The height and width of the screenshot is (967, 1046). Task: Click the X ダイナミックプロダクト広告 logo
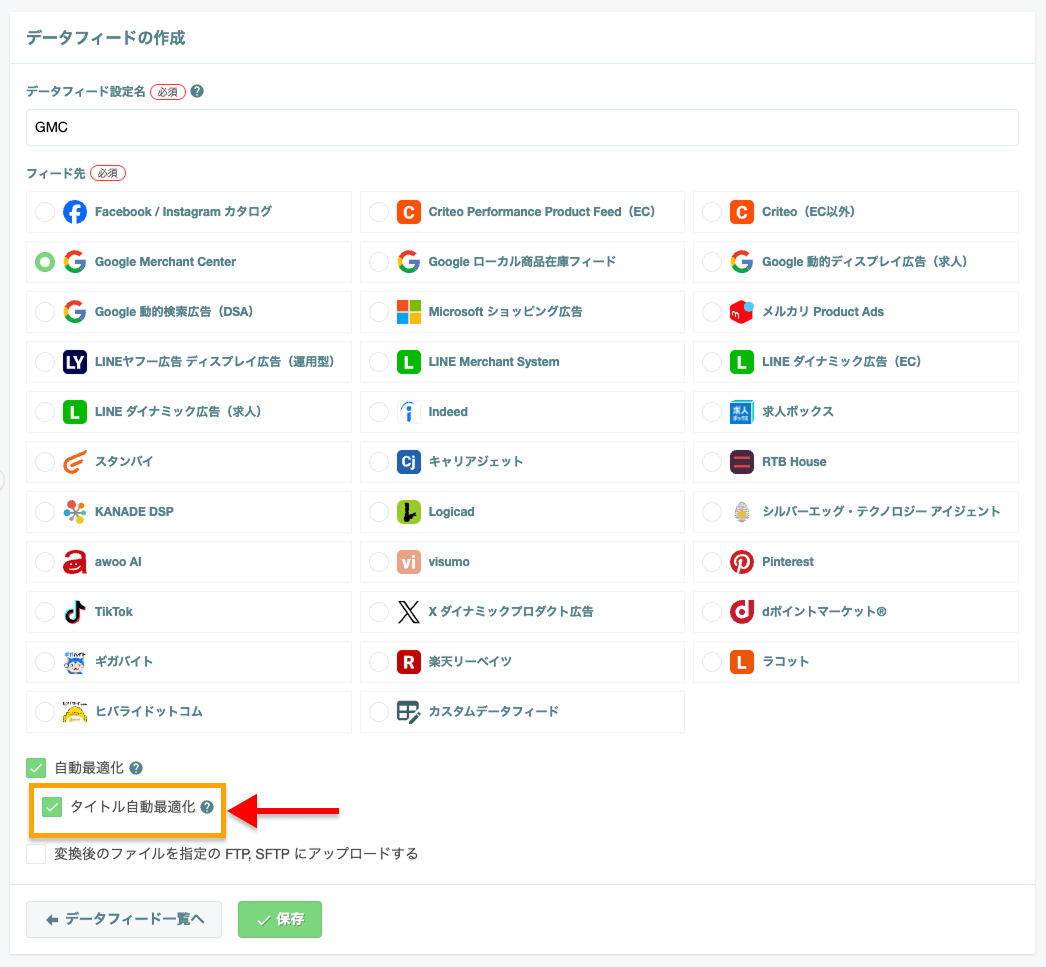[408, 612]
